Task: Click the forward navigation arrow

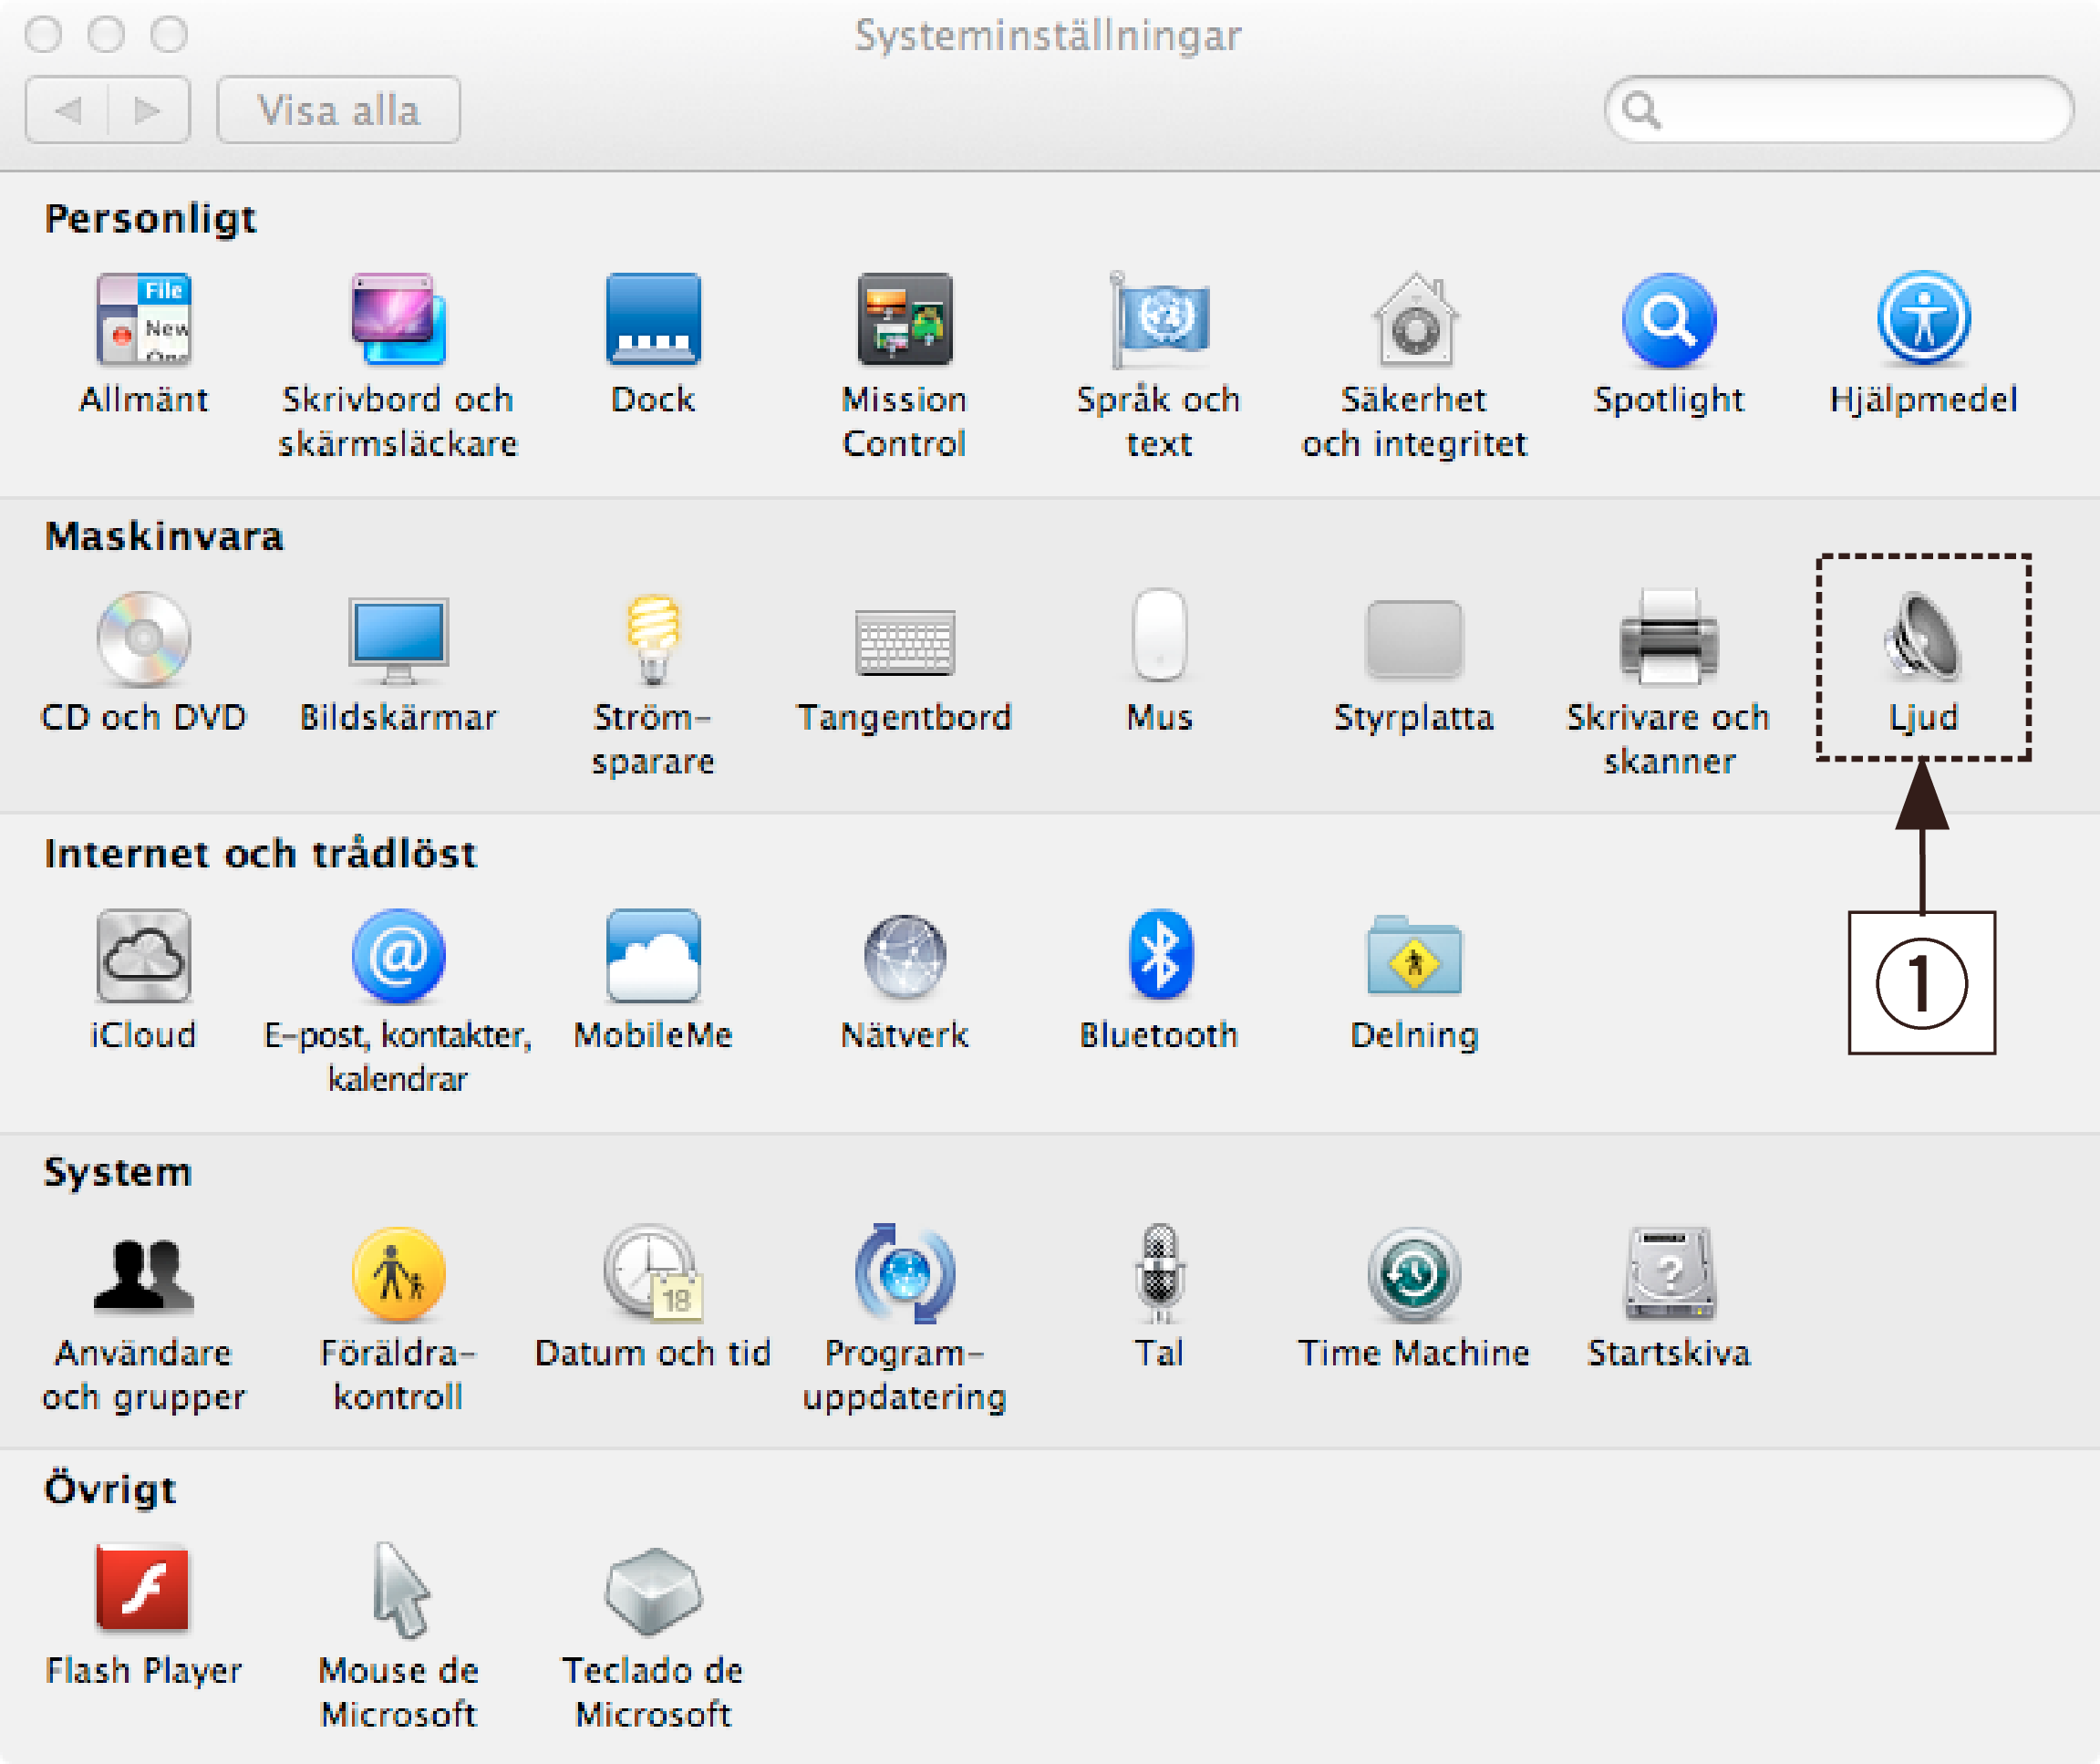Action: [x=148, y=110]
